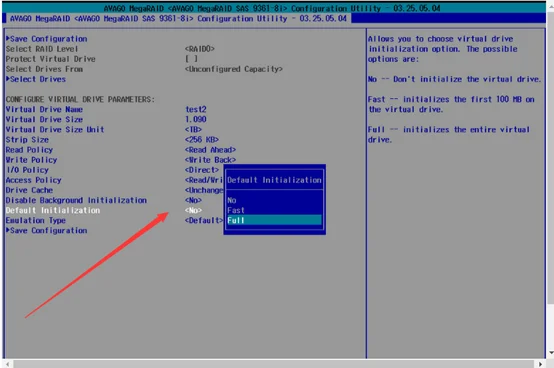Click the horizontal scrollbar right arrow

click(540, 364)
